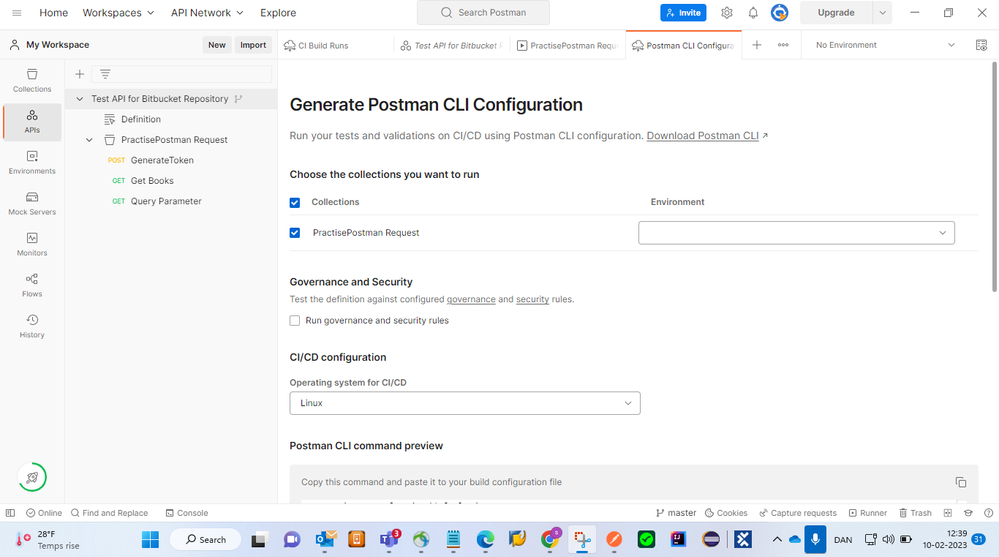This screenshot has width=999, height=557.
Task: Click the page vertical scrollbar
Action: coord(995,177)
